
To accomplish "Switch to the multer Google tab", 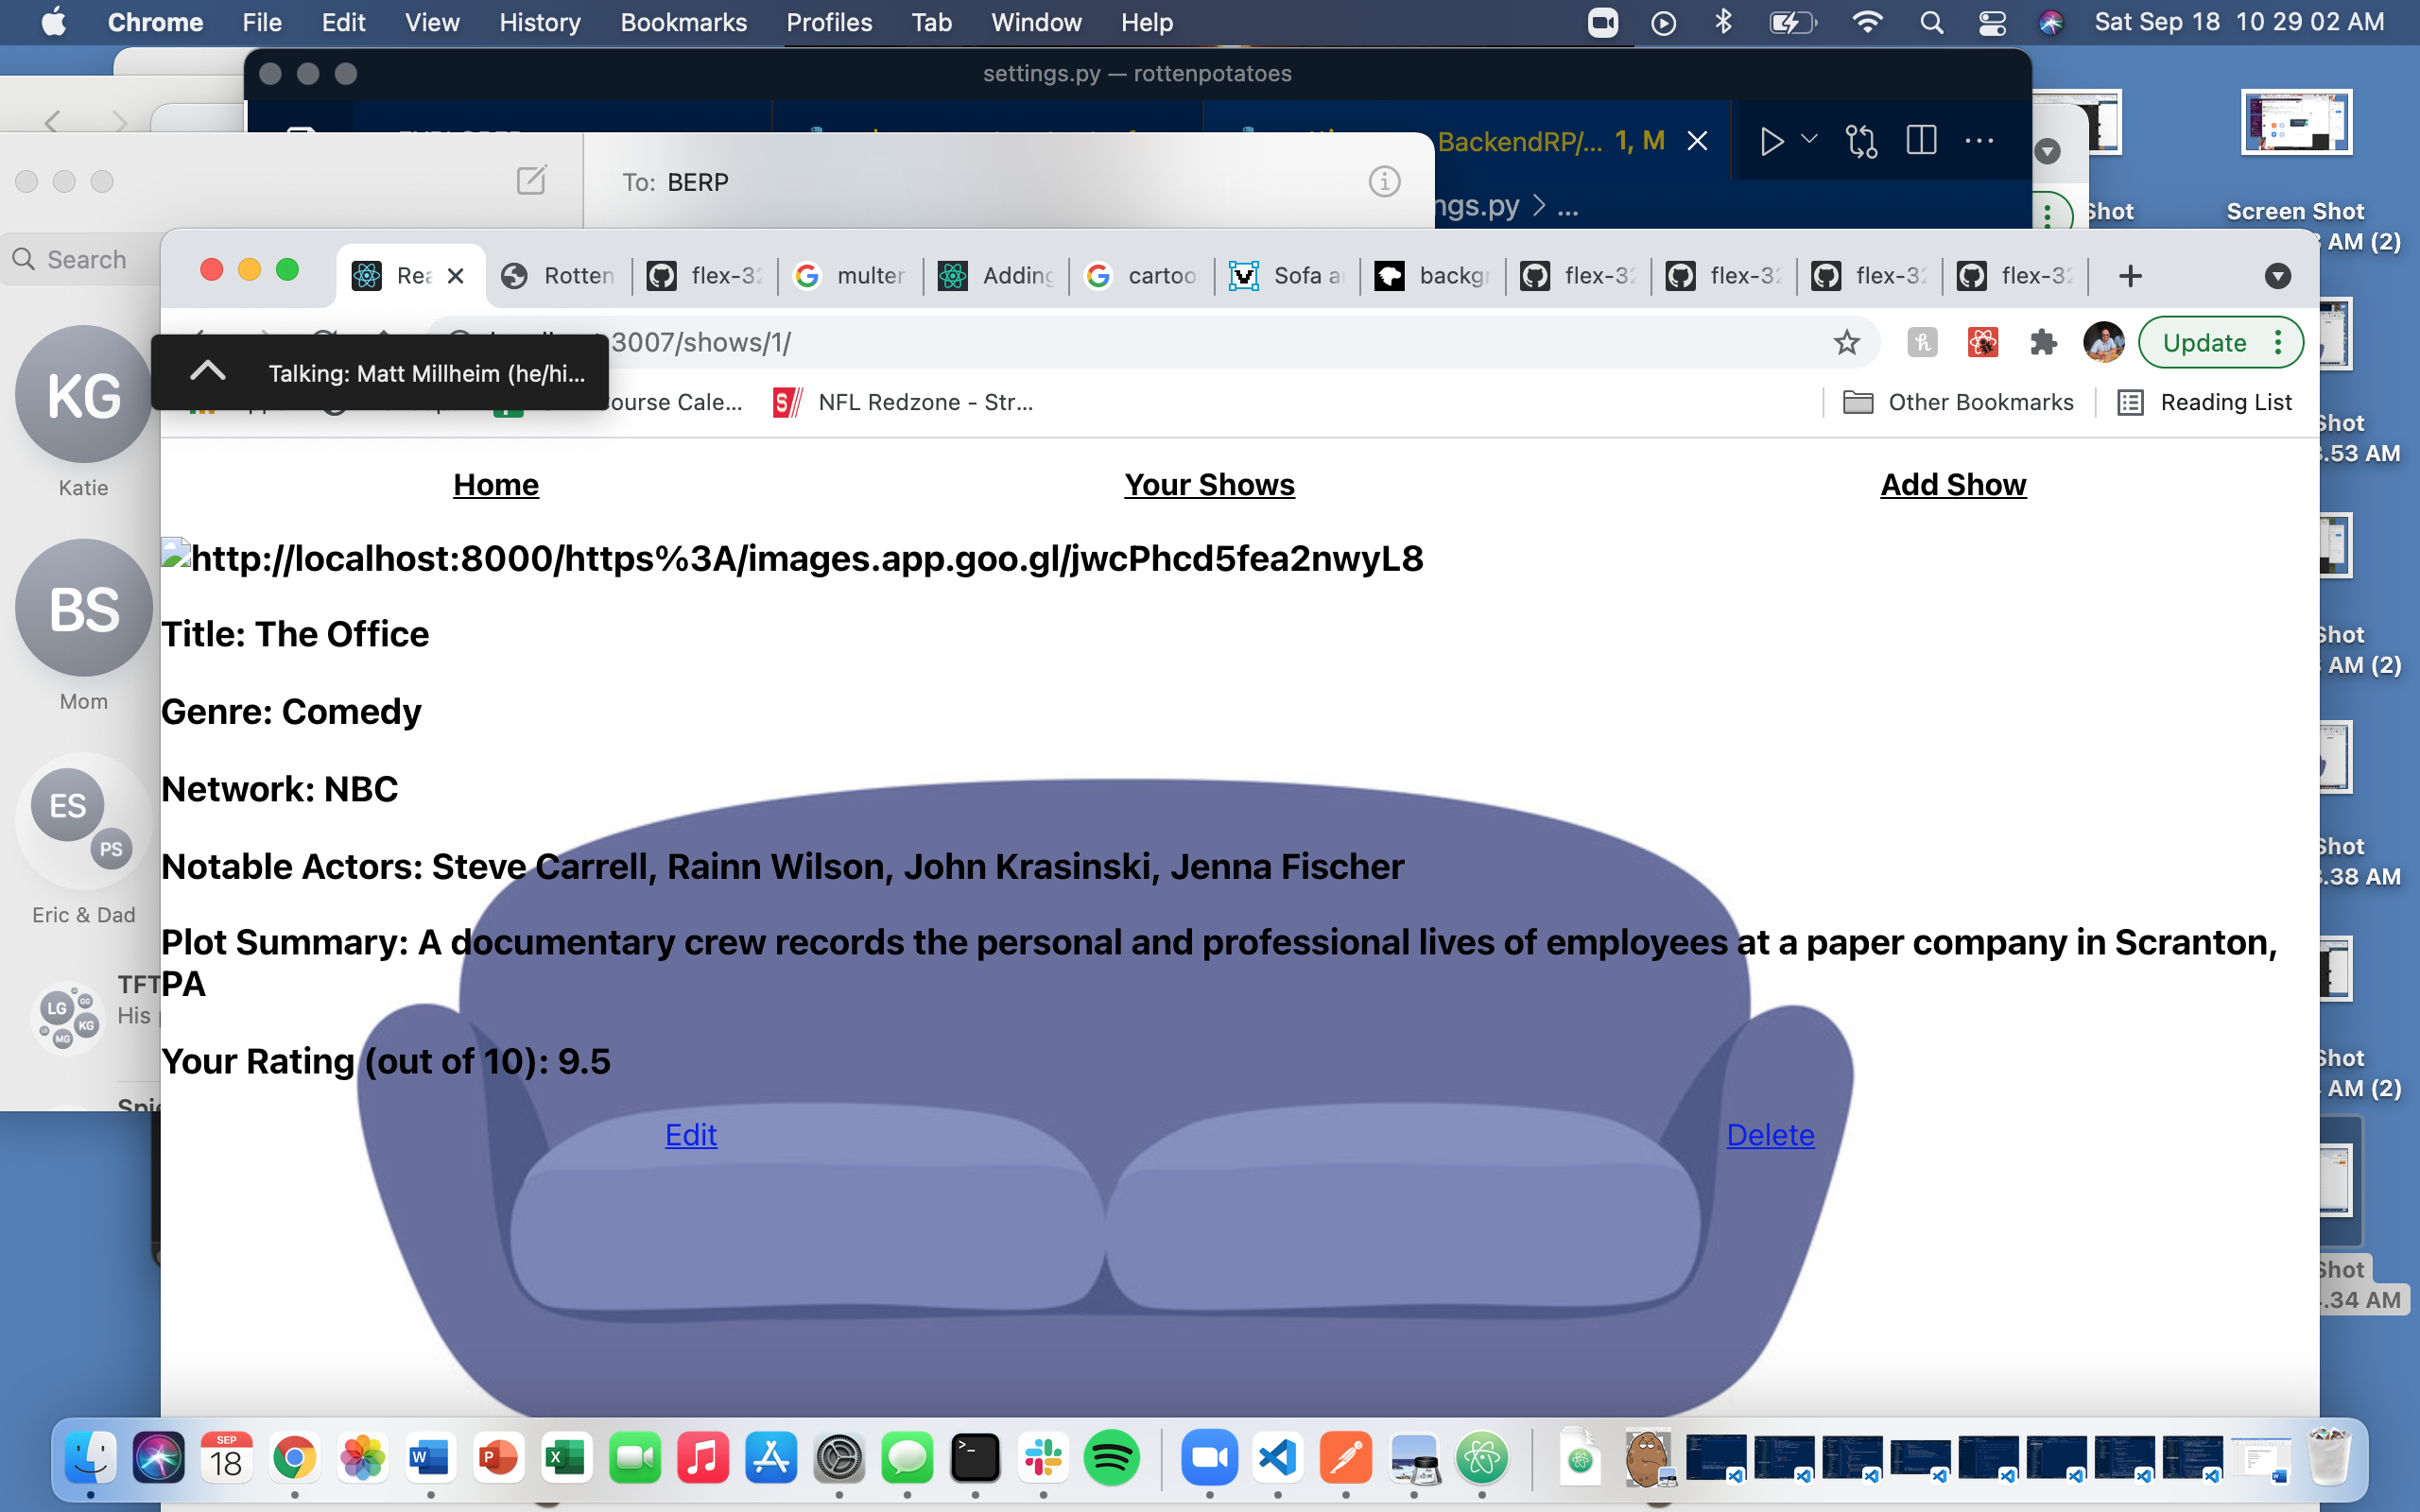I will [x=850, y=276].
